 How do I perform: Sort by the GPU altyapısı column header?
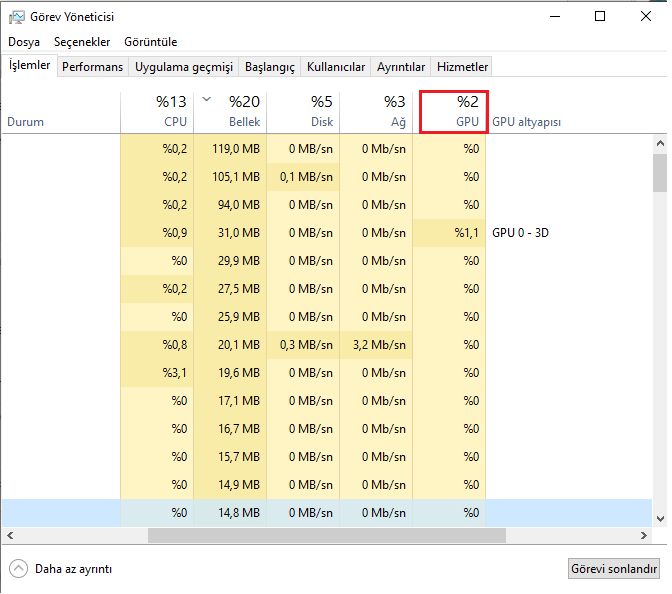click(526, 122)
